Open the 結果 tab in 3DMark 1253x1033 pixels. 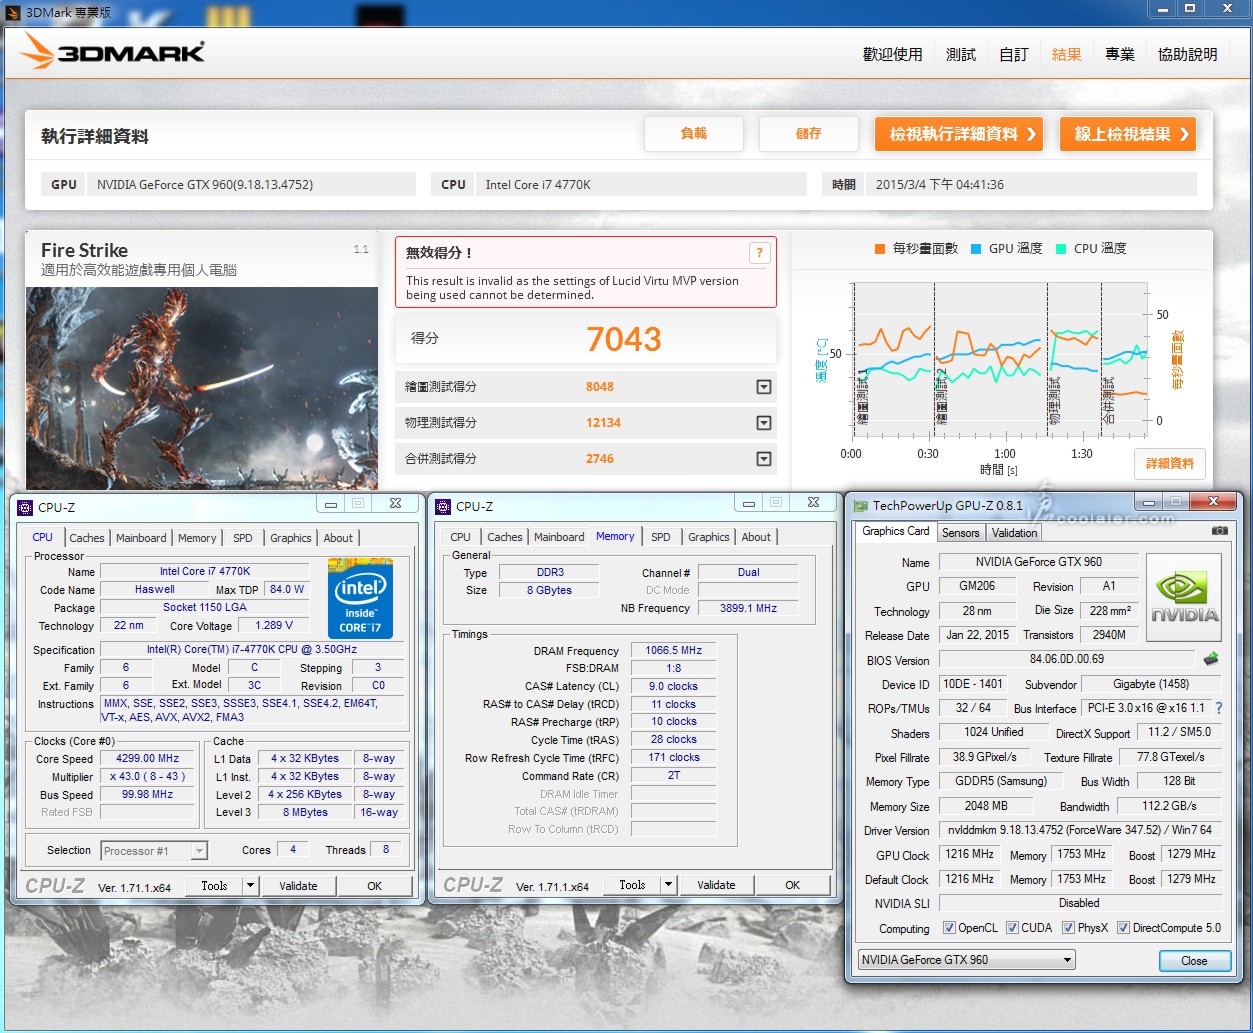tap(1066, 54)
